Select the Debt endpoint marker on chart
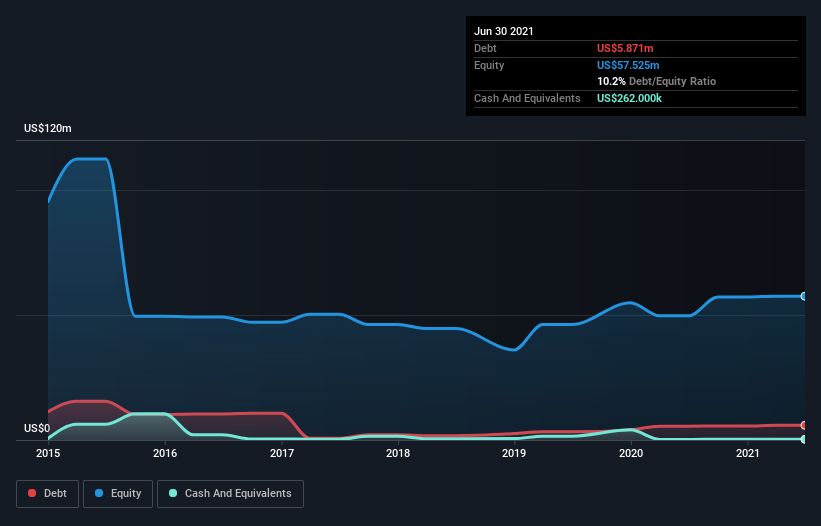The height and width of the screenshot is (526, 821). coord(804,425)
